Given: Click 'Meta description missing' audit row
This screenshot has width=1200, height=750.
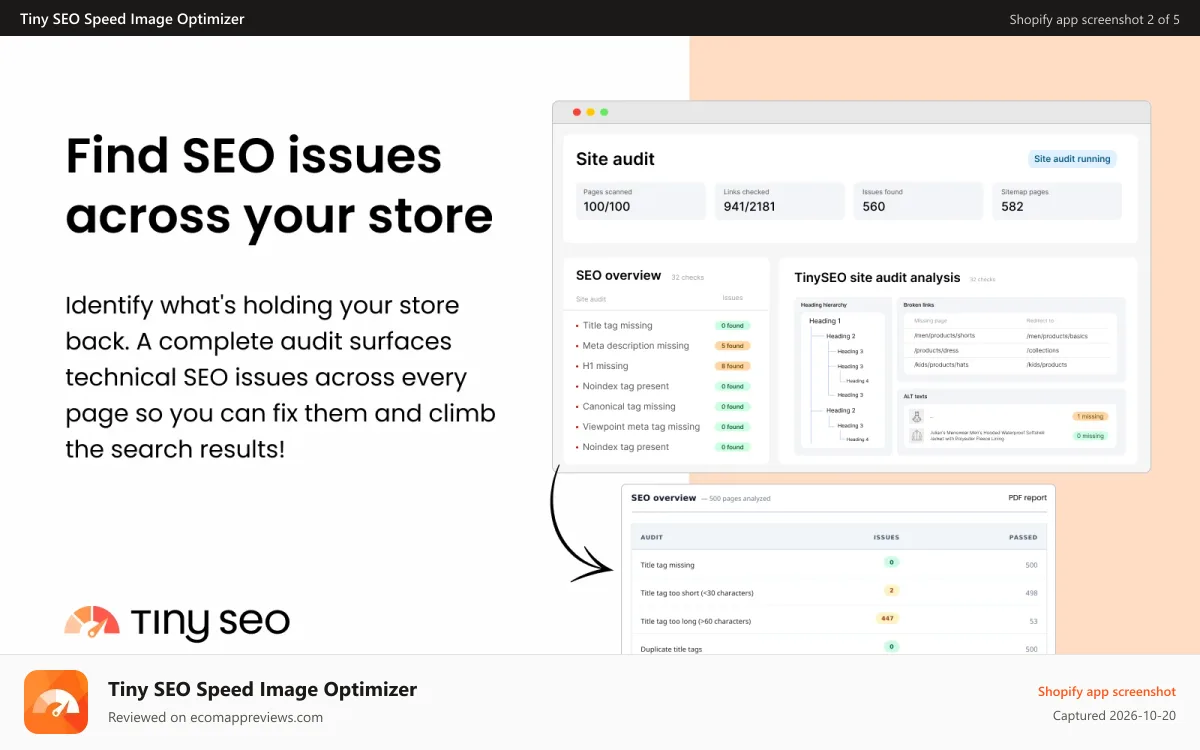Looking at the screenshot, I should coord(663,346).
